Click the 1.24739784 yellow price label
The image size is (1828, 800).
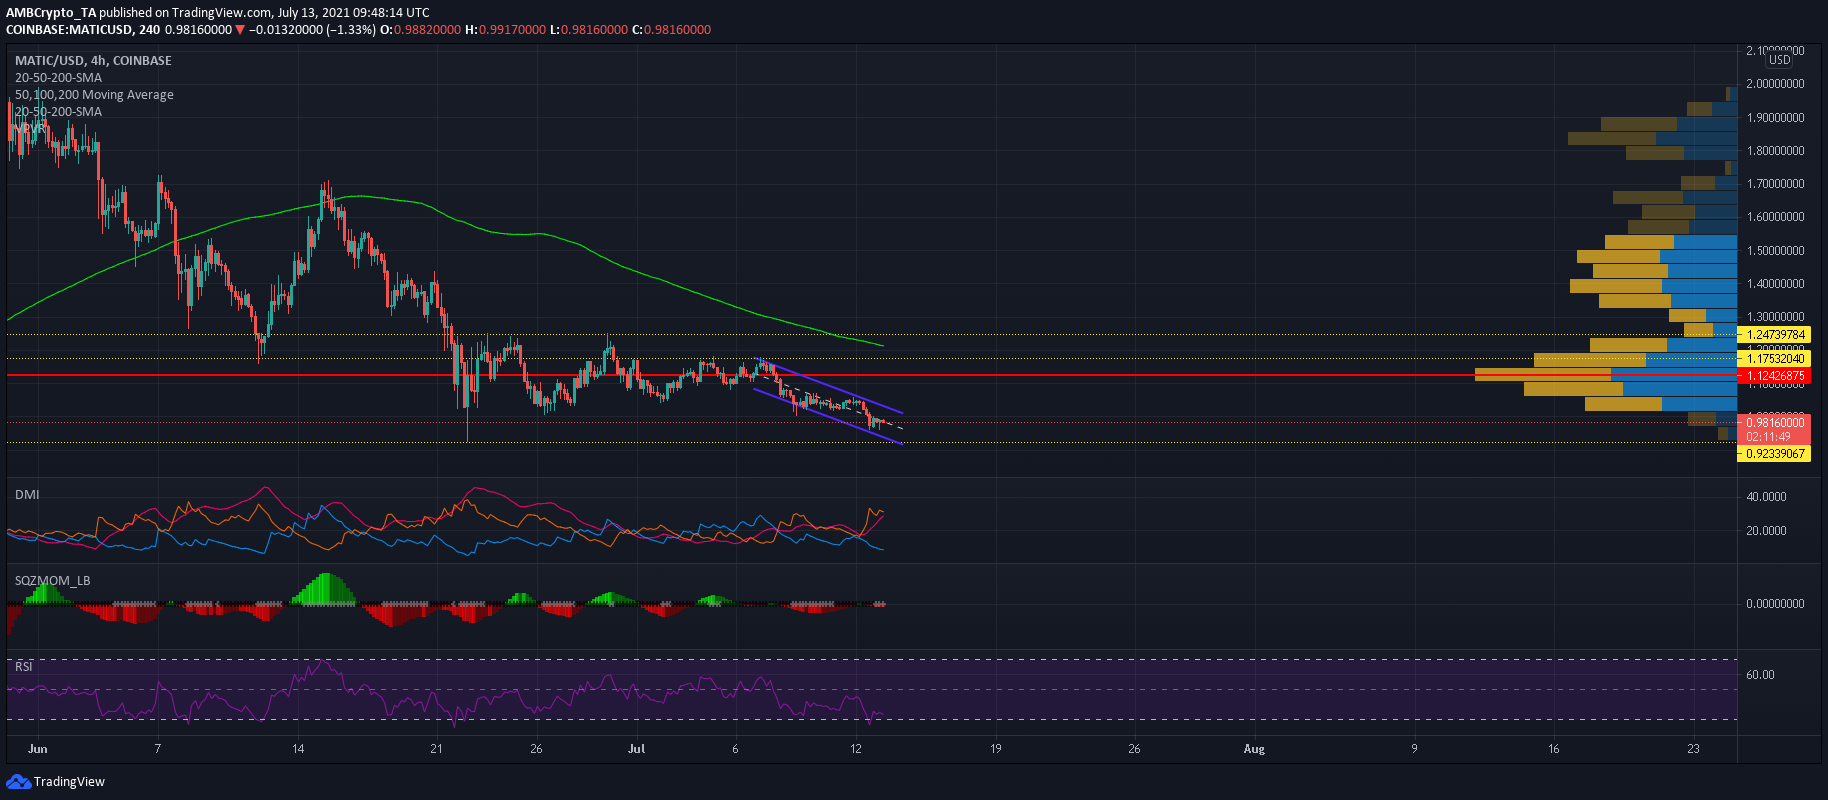click(1775, 335)
